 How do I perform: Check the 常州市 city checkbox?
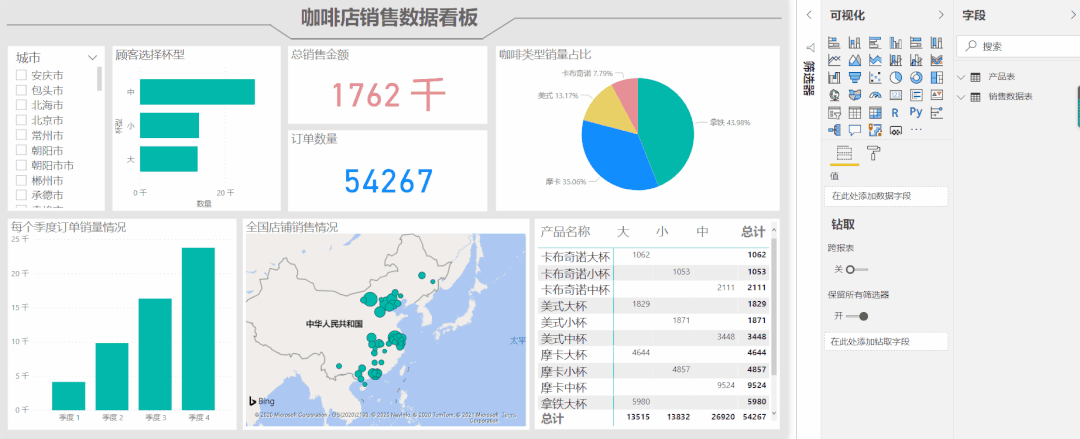pyautogui.click(x=21, y=135)
